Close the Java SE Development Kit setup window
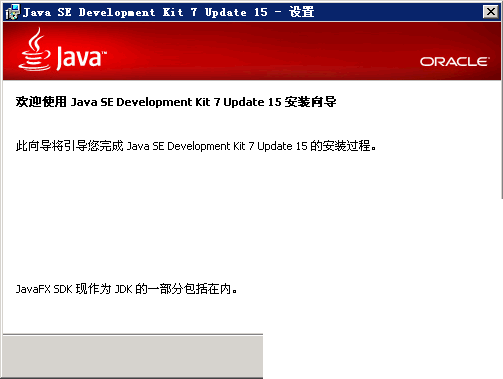 click(491, 12)
